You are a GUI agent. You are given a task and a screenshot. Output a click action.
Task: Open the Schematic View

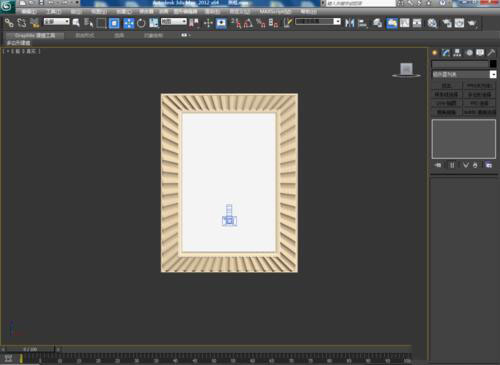pos(417,23)
